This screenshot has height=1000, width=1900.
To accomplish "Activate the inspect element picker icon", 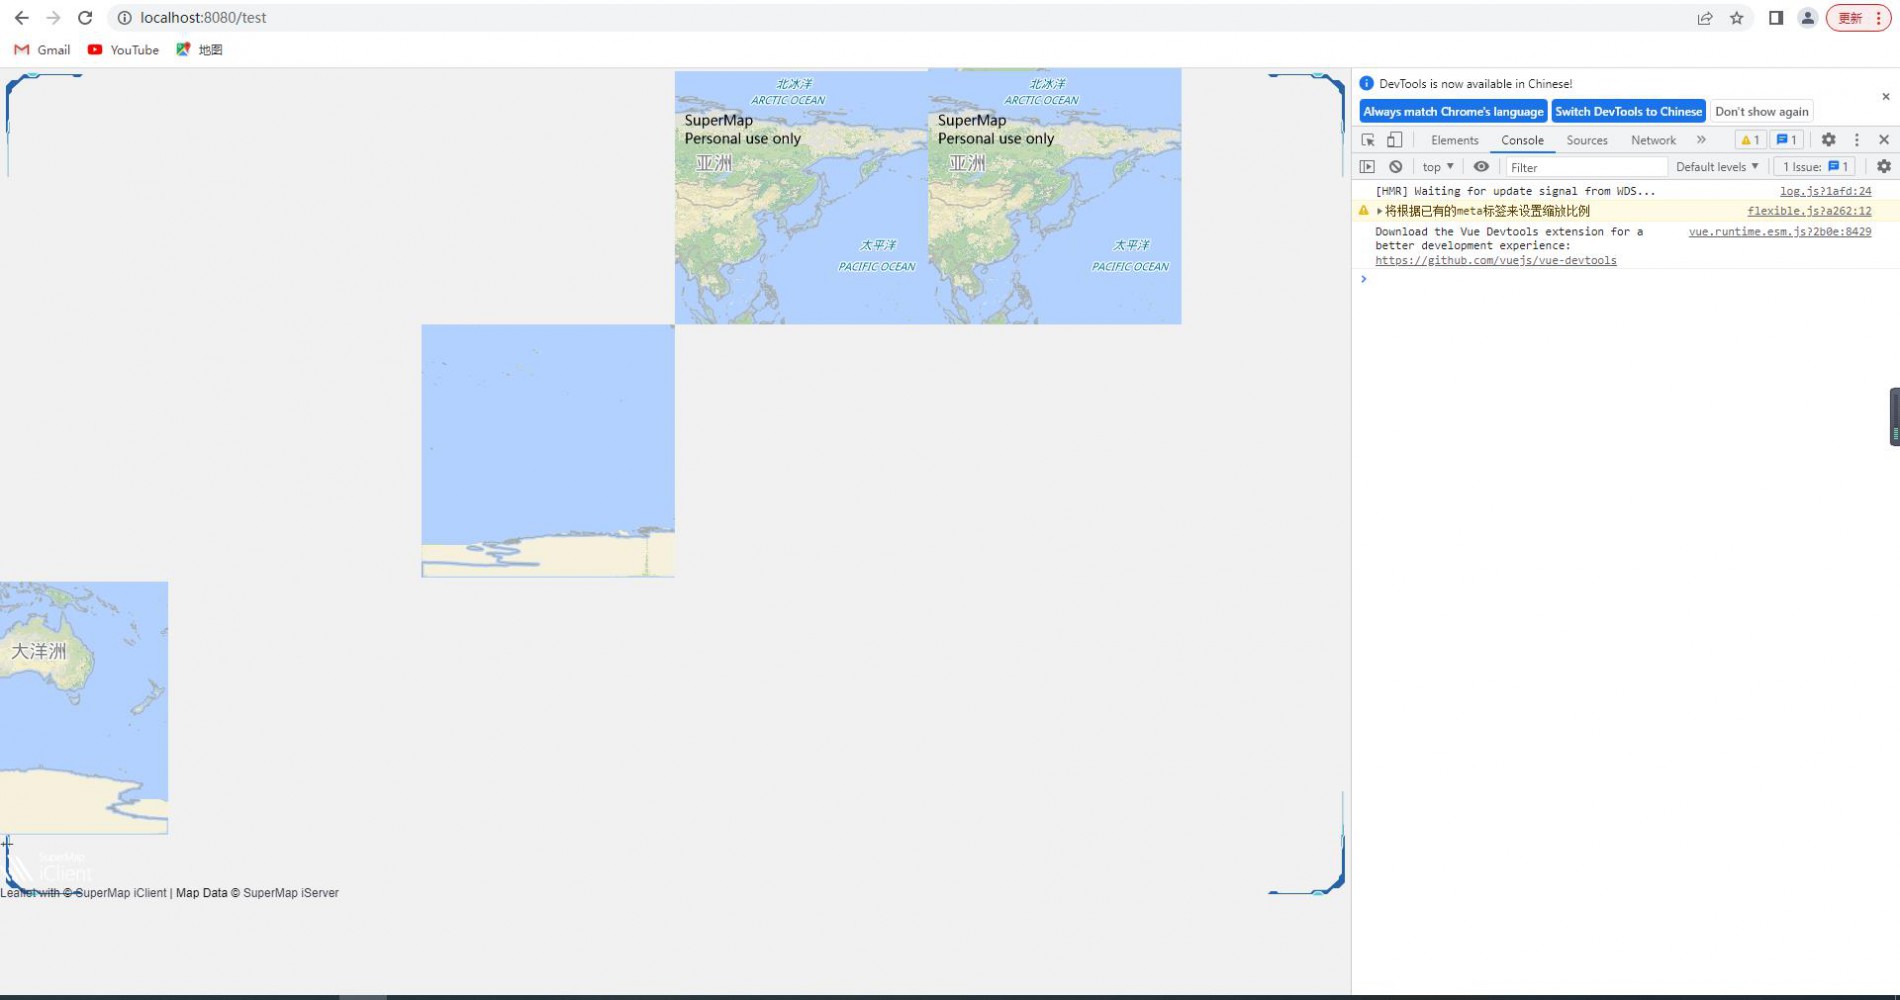I will click(1368, 140).
